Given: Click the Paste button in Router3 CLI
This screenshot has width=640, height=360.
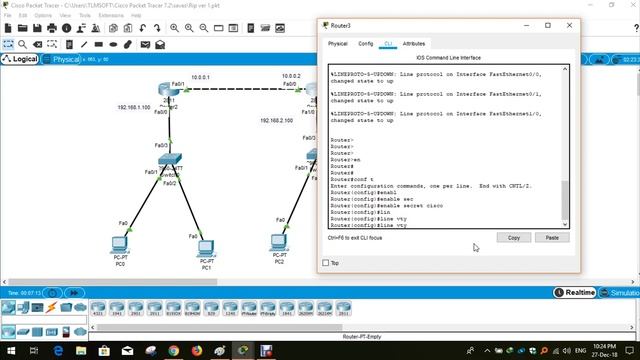Looking at the screenshot, I should coord(552,238).
